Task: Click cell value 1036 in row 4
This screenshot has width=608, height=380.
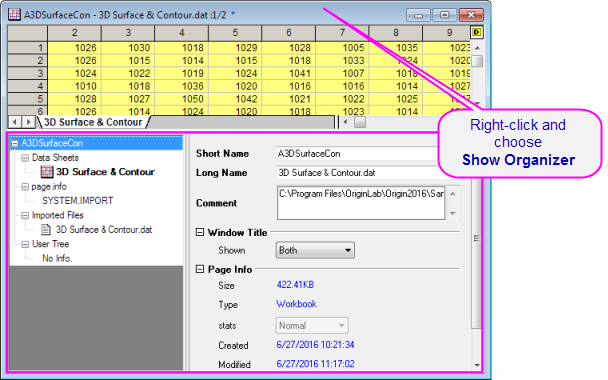Action: [193, 86]
